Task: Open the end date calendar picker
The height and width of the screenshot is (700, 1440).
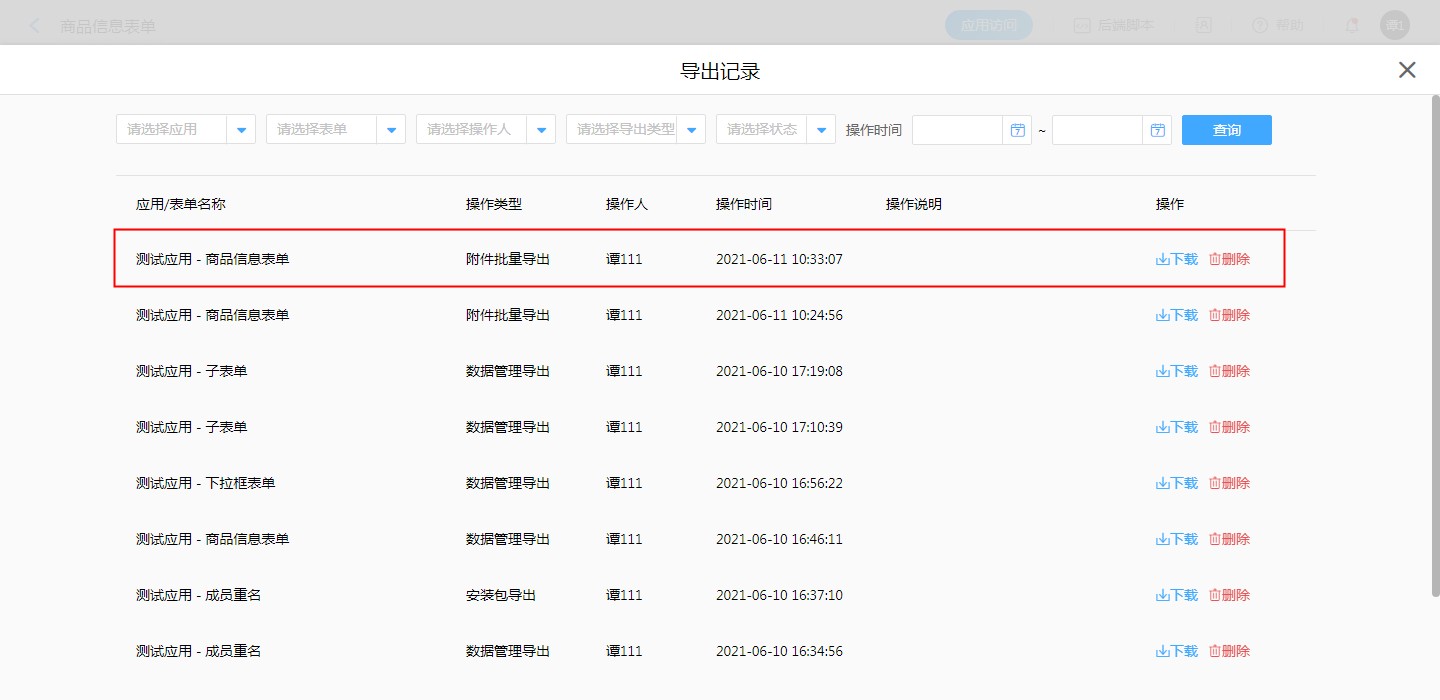Action: pos(1157,130)
